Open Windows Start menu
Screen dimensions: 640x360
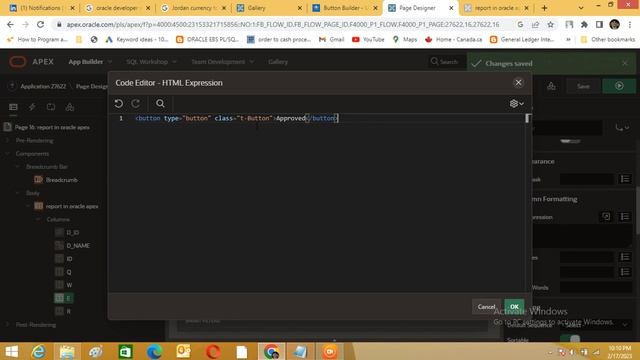[11, 351]
